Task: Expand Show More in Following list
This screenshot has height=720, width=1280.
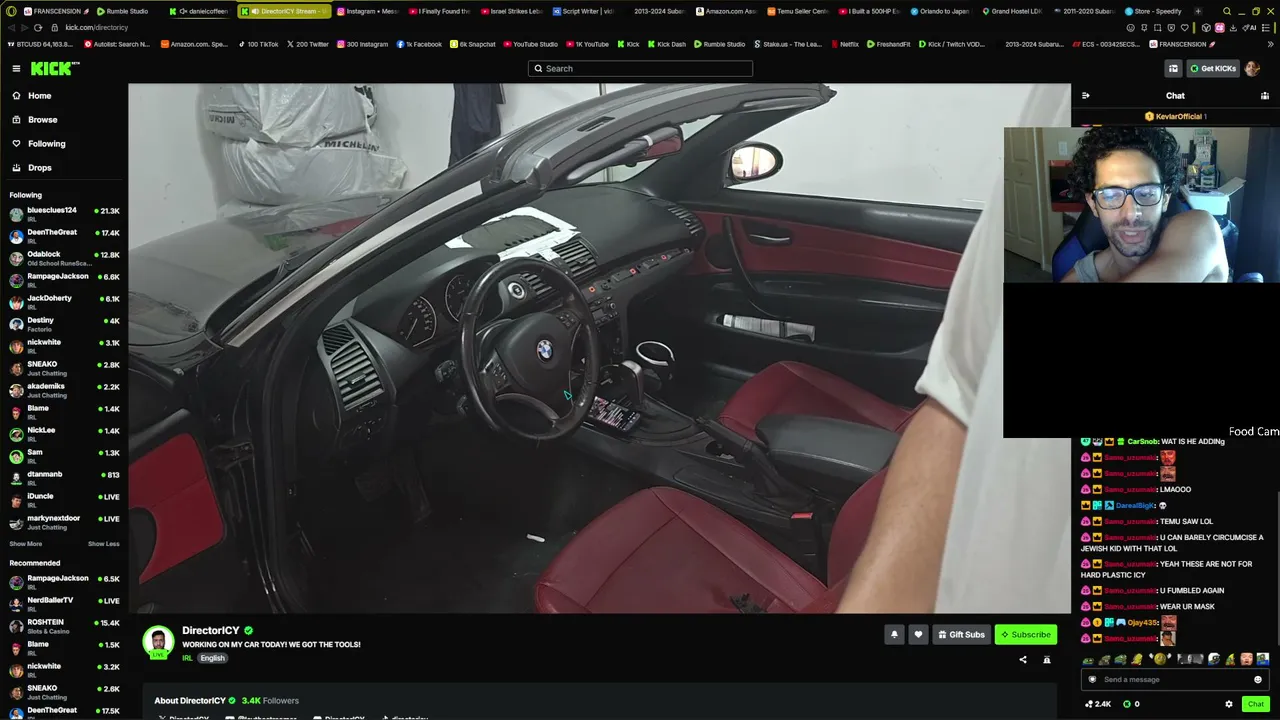Action: pyautogui.click(x=26, y=544)
